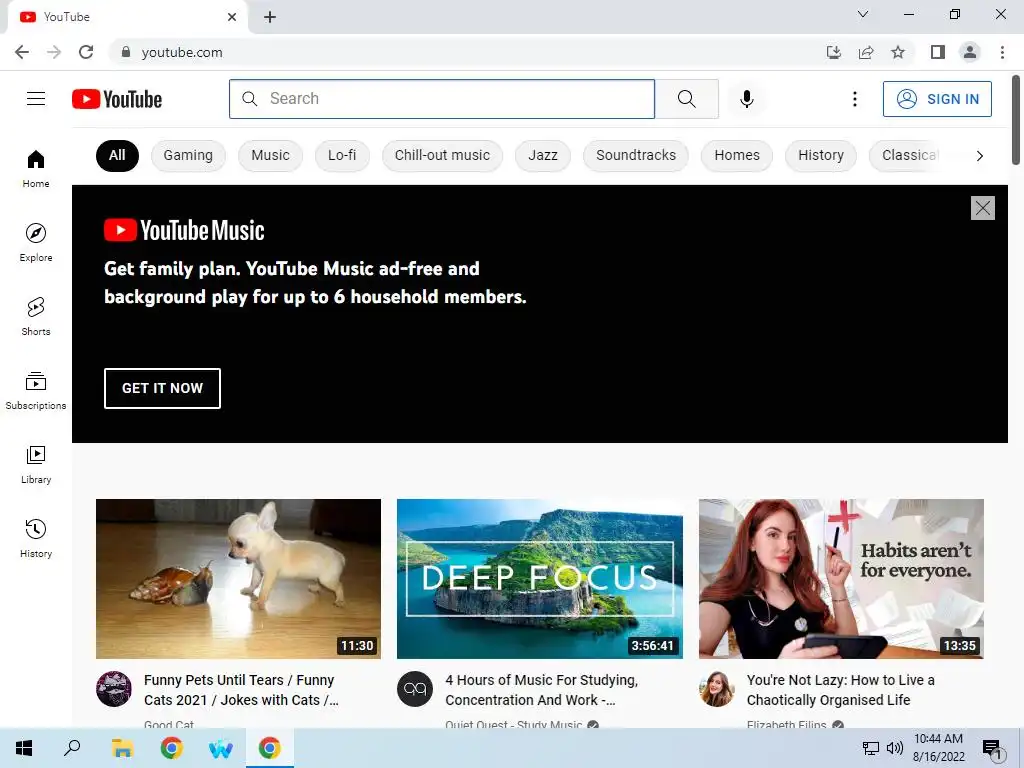Open YouTube settings three-dot menu
The height and width of the screenshot is (768, 1024).
click(x=854, y=99)
